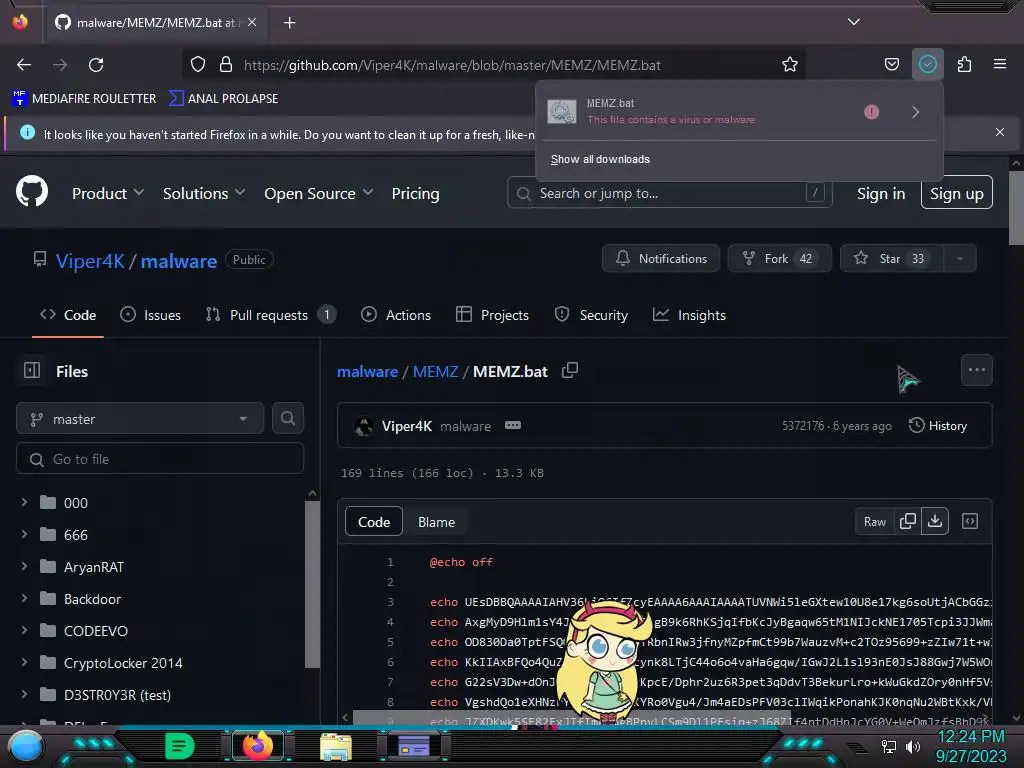Open the D3STR0Y3R (test) folder
This screenshot has height=768, width=1024.
[x=117, y=695]
